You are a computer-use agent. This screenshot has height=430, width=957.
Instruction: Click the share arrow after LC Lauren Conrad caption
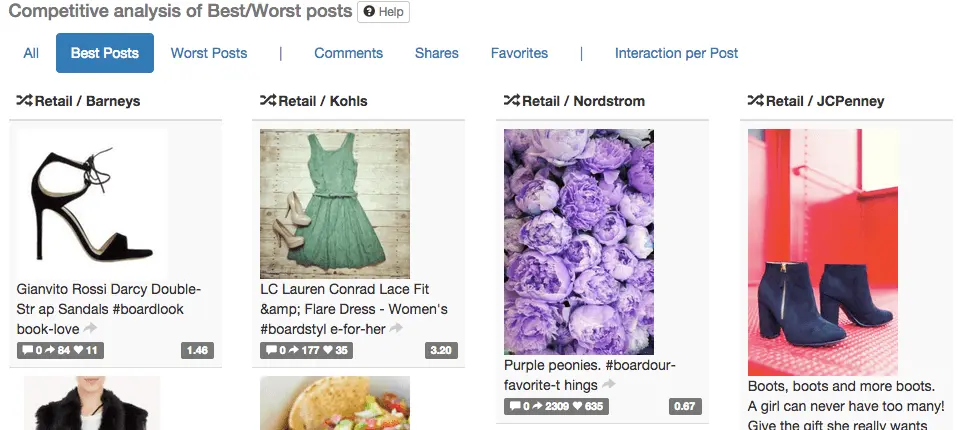coord(396,328)
